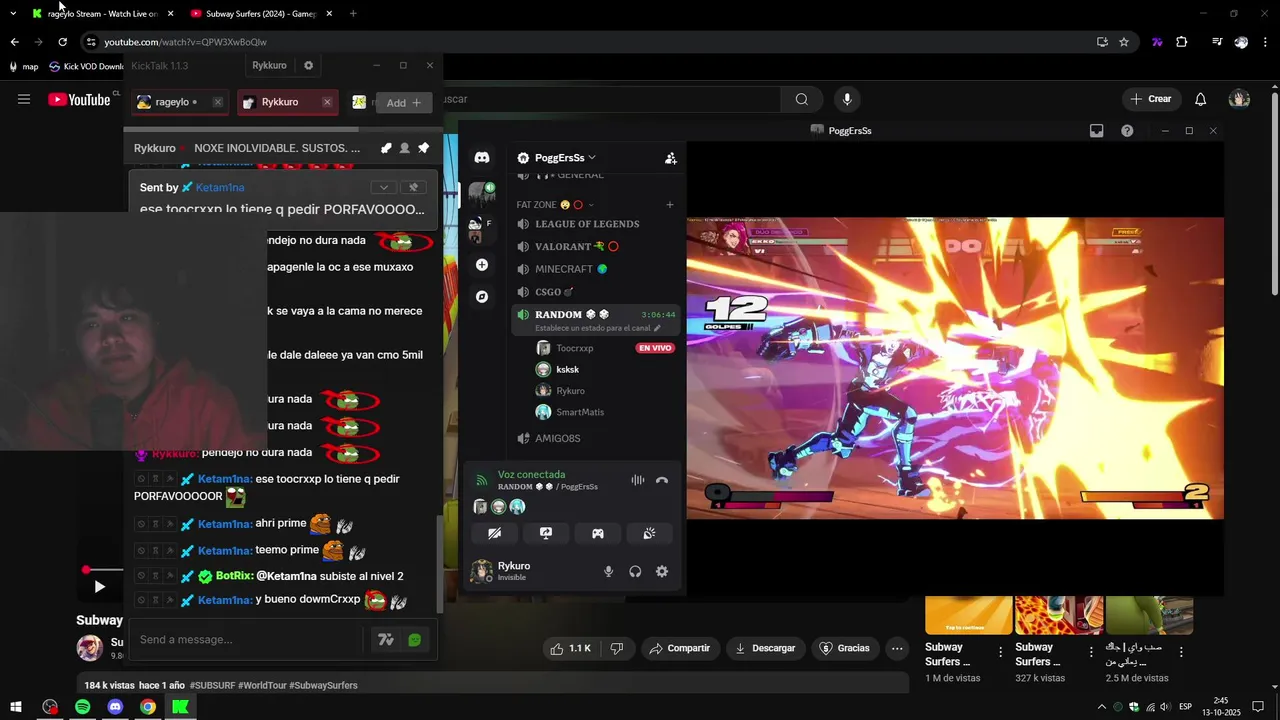Click the pin icon in Rykkuro chat header
This screenshot has height=720, width=1280.
pyautogui.click(x=423, y=148)
